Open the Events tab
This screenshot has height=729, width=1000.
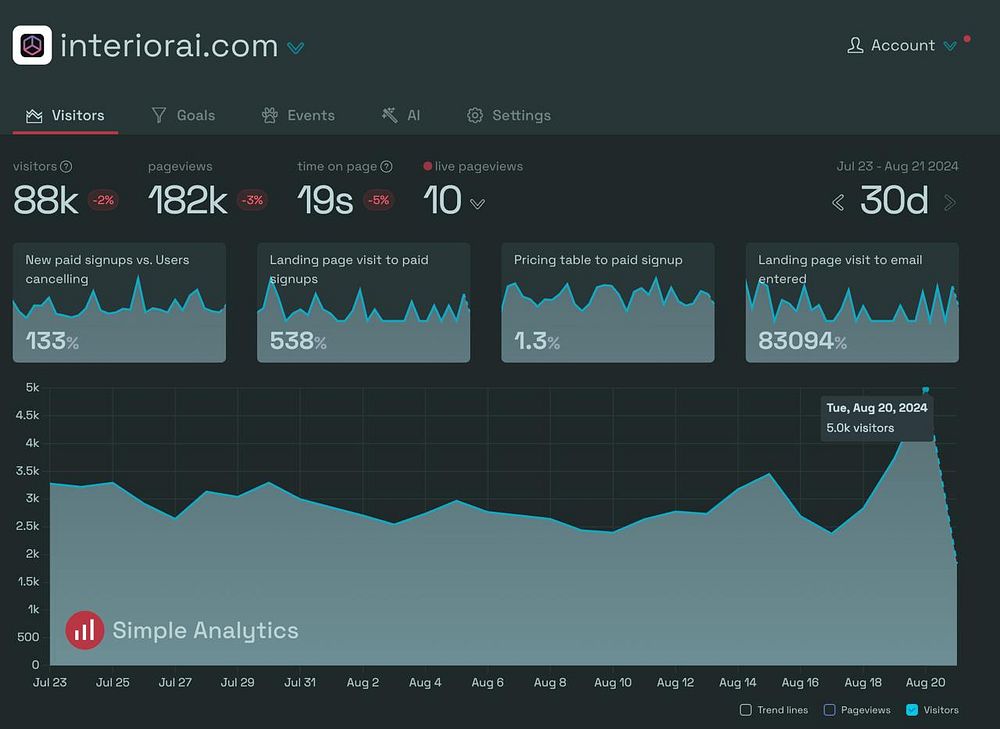click(x=298, y=115)
